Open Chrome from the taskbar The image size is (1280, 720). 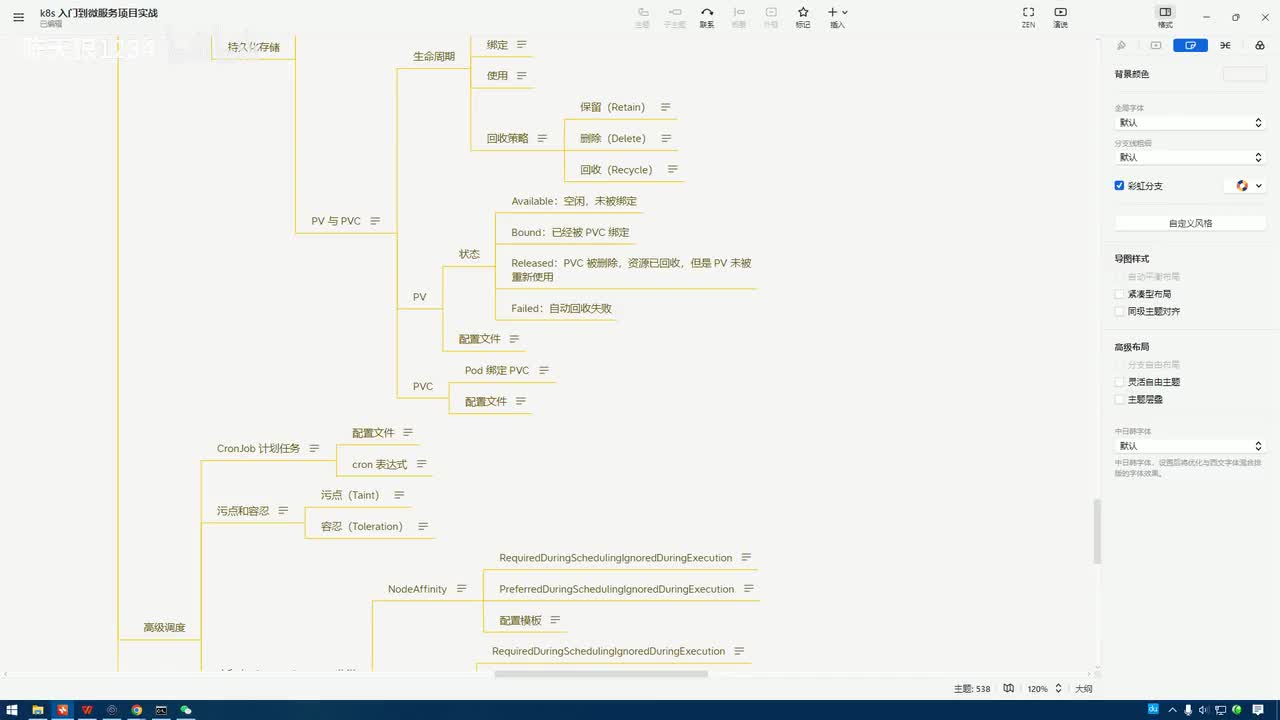point(136,710)
